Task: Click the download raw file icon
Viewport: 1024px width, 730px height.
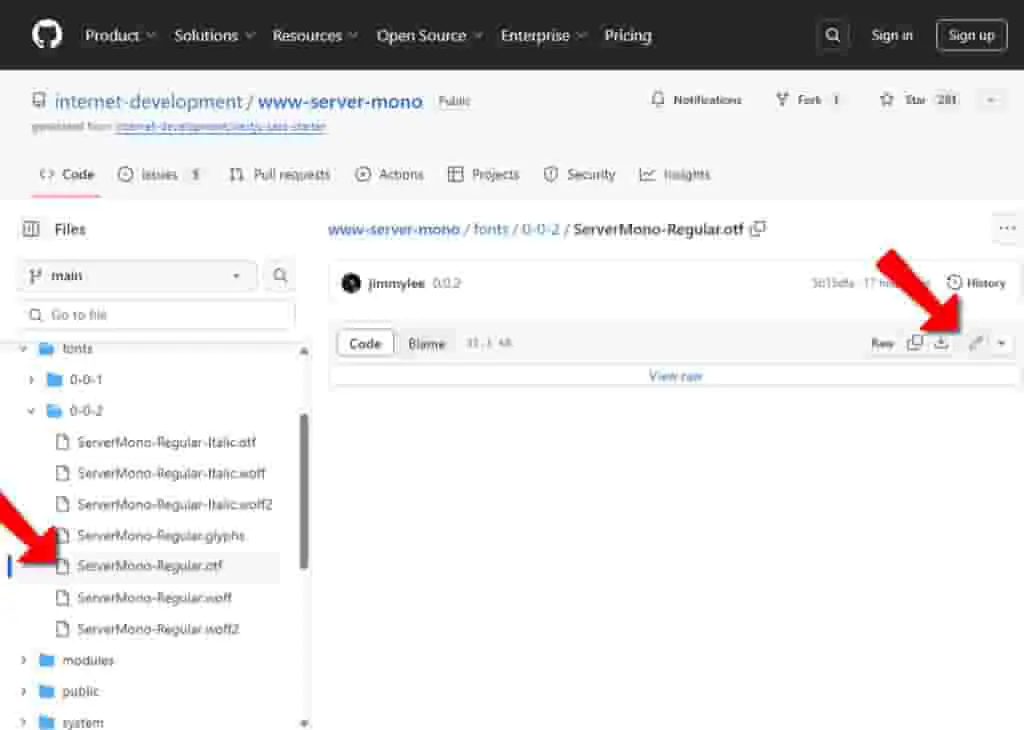Action: click(941, 343)
